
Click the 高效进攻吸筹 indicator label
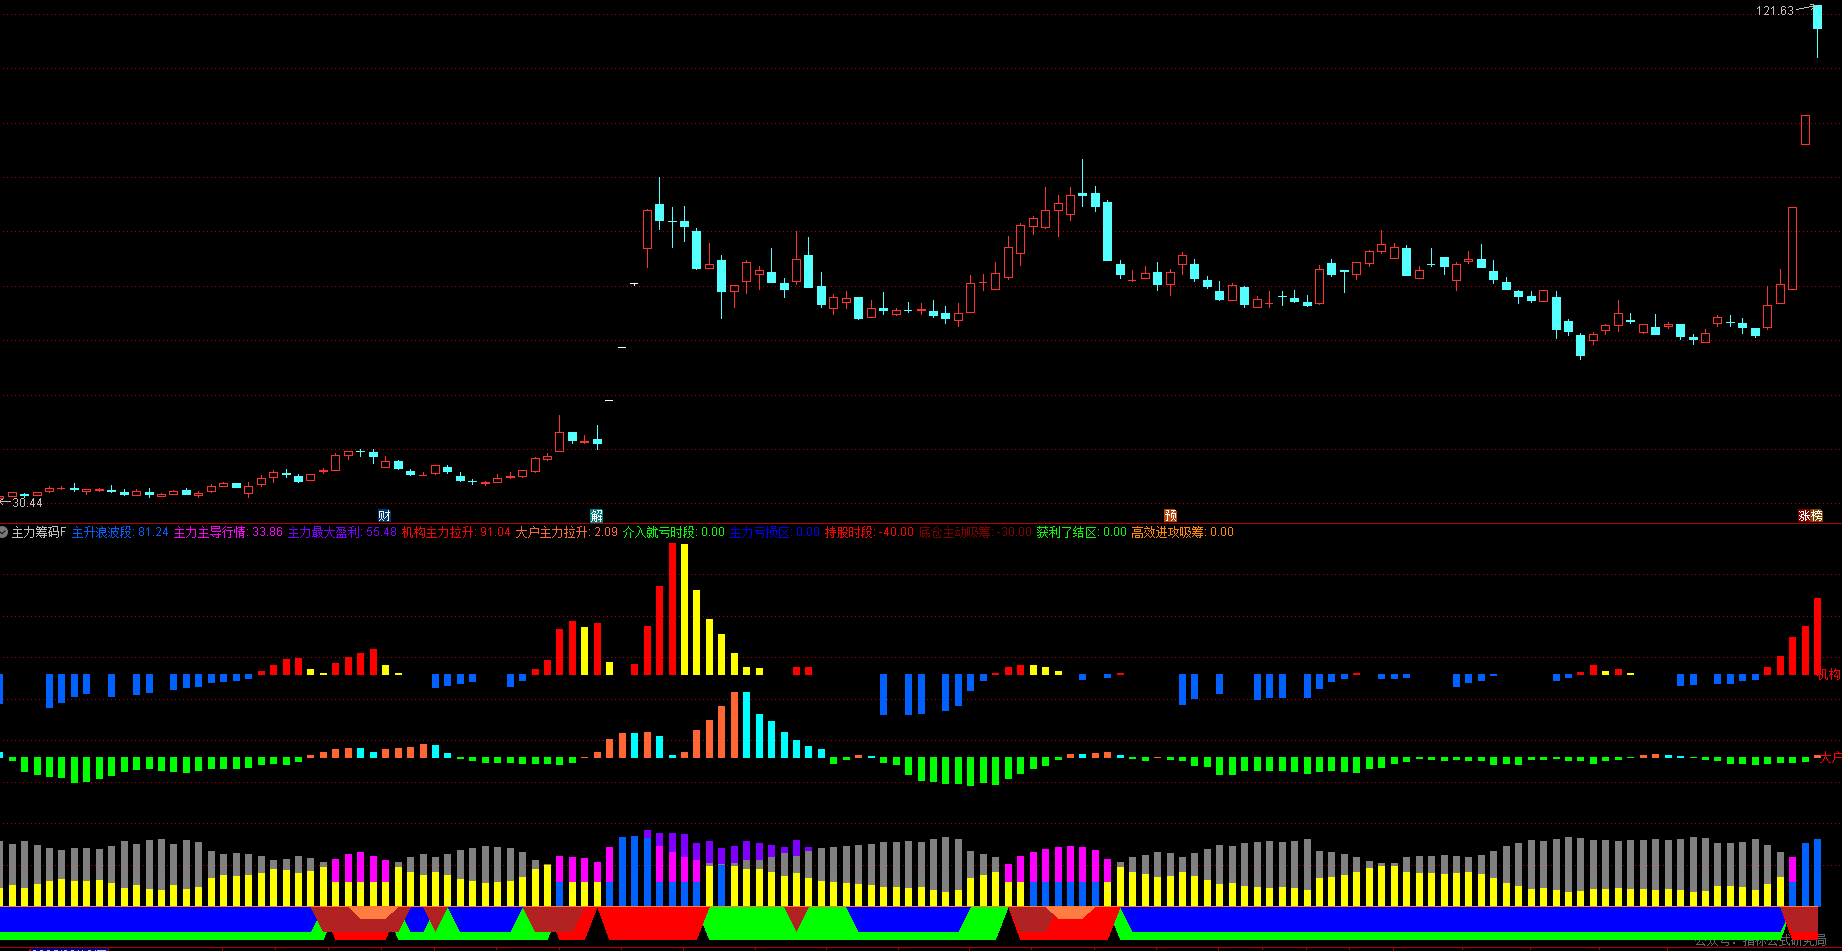coord(1182,532)
